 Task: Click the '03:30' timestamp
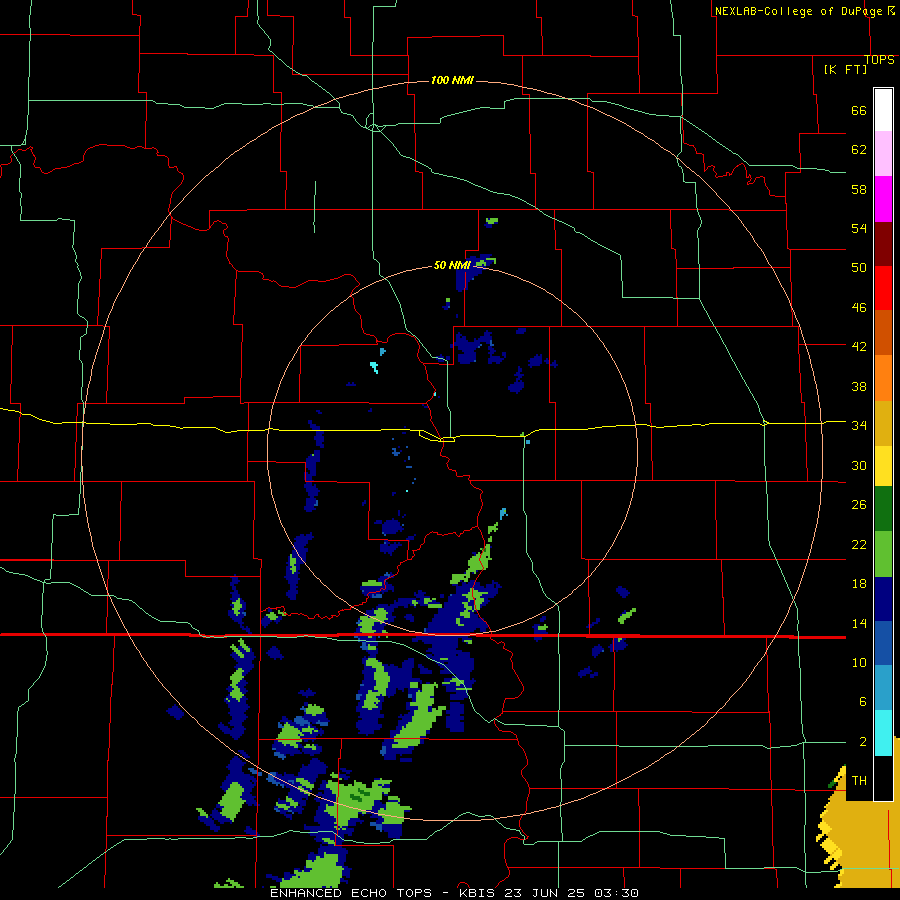616,893
